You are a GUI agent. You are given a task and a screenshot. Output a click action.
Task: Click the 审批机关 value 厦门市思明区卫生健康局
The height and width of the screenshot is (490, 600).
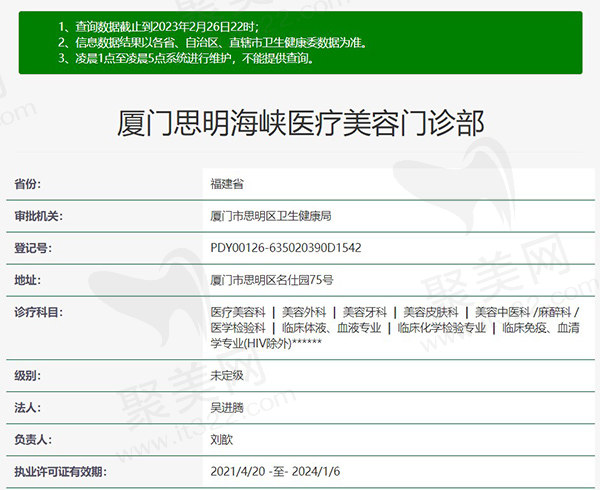(270, 216)
